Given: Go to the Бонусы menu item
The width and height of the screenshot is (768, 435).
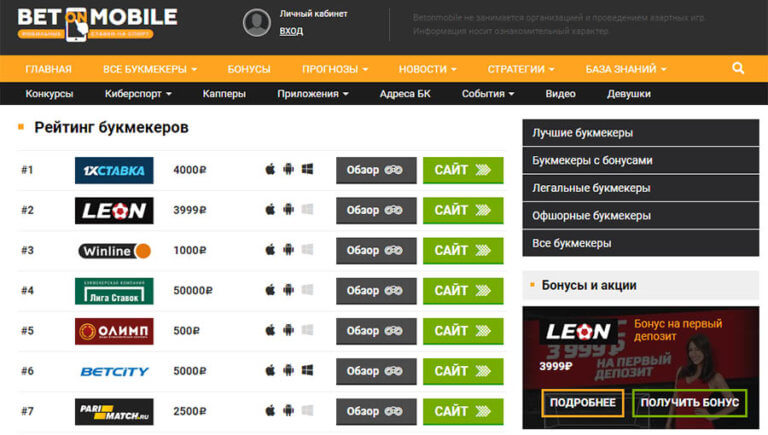Looking at the screenshot, I should 249,69.
